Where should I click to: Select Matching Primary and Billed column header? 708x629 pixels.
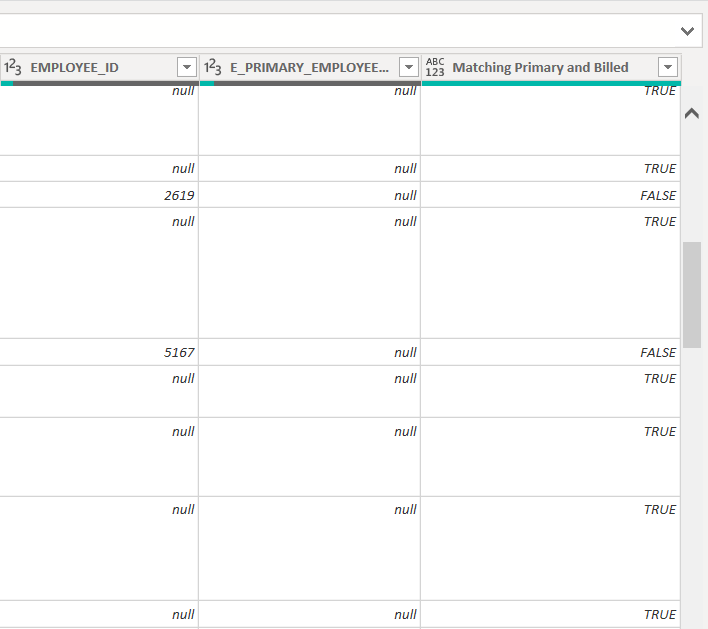(x=550, y=67)
